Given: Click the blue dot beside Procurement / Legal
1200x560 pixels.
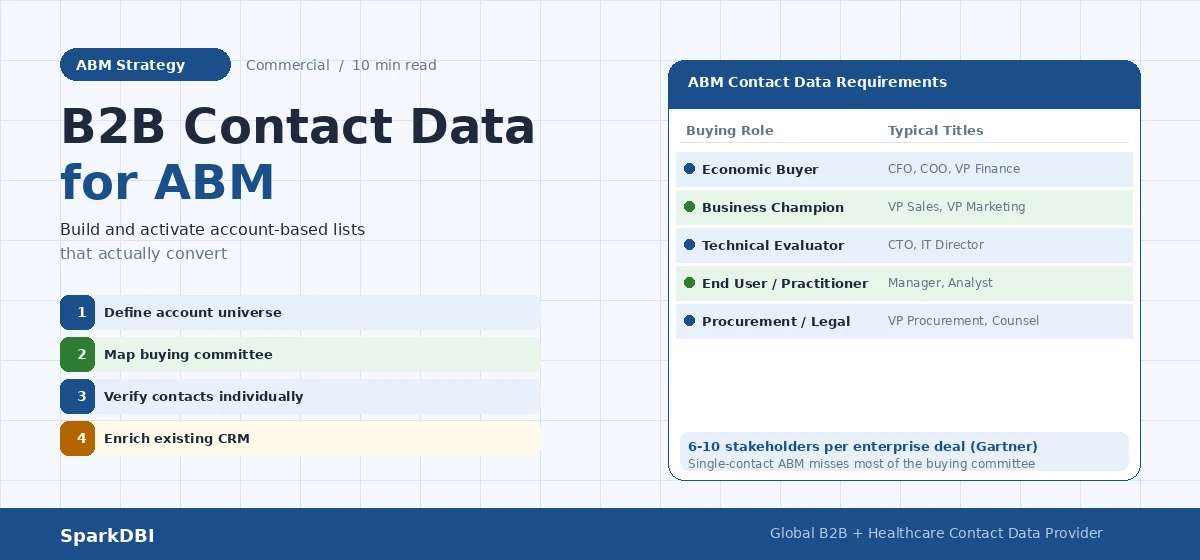Looking at the screenshot, I should coord(689,321).
